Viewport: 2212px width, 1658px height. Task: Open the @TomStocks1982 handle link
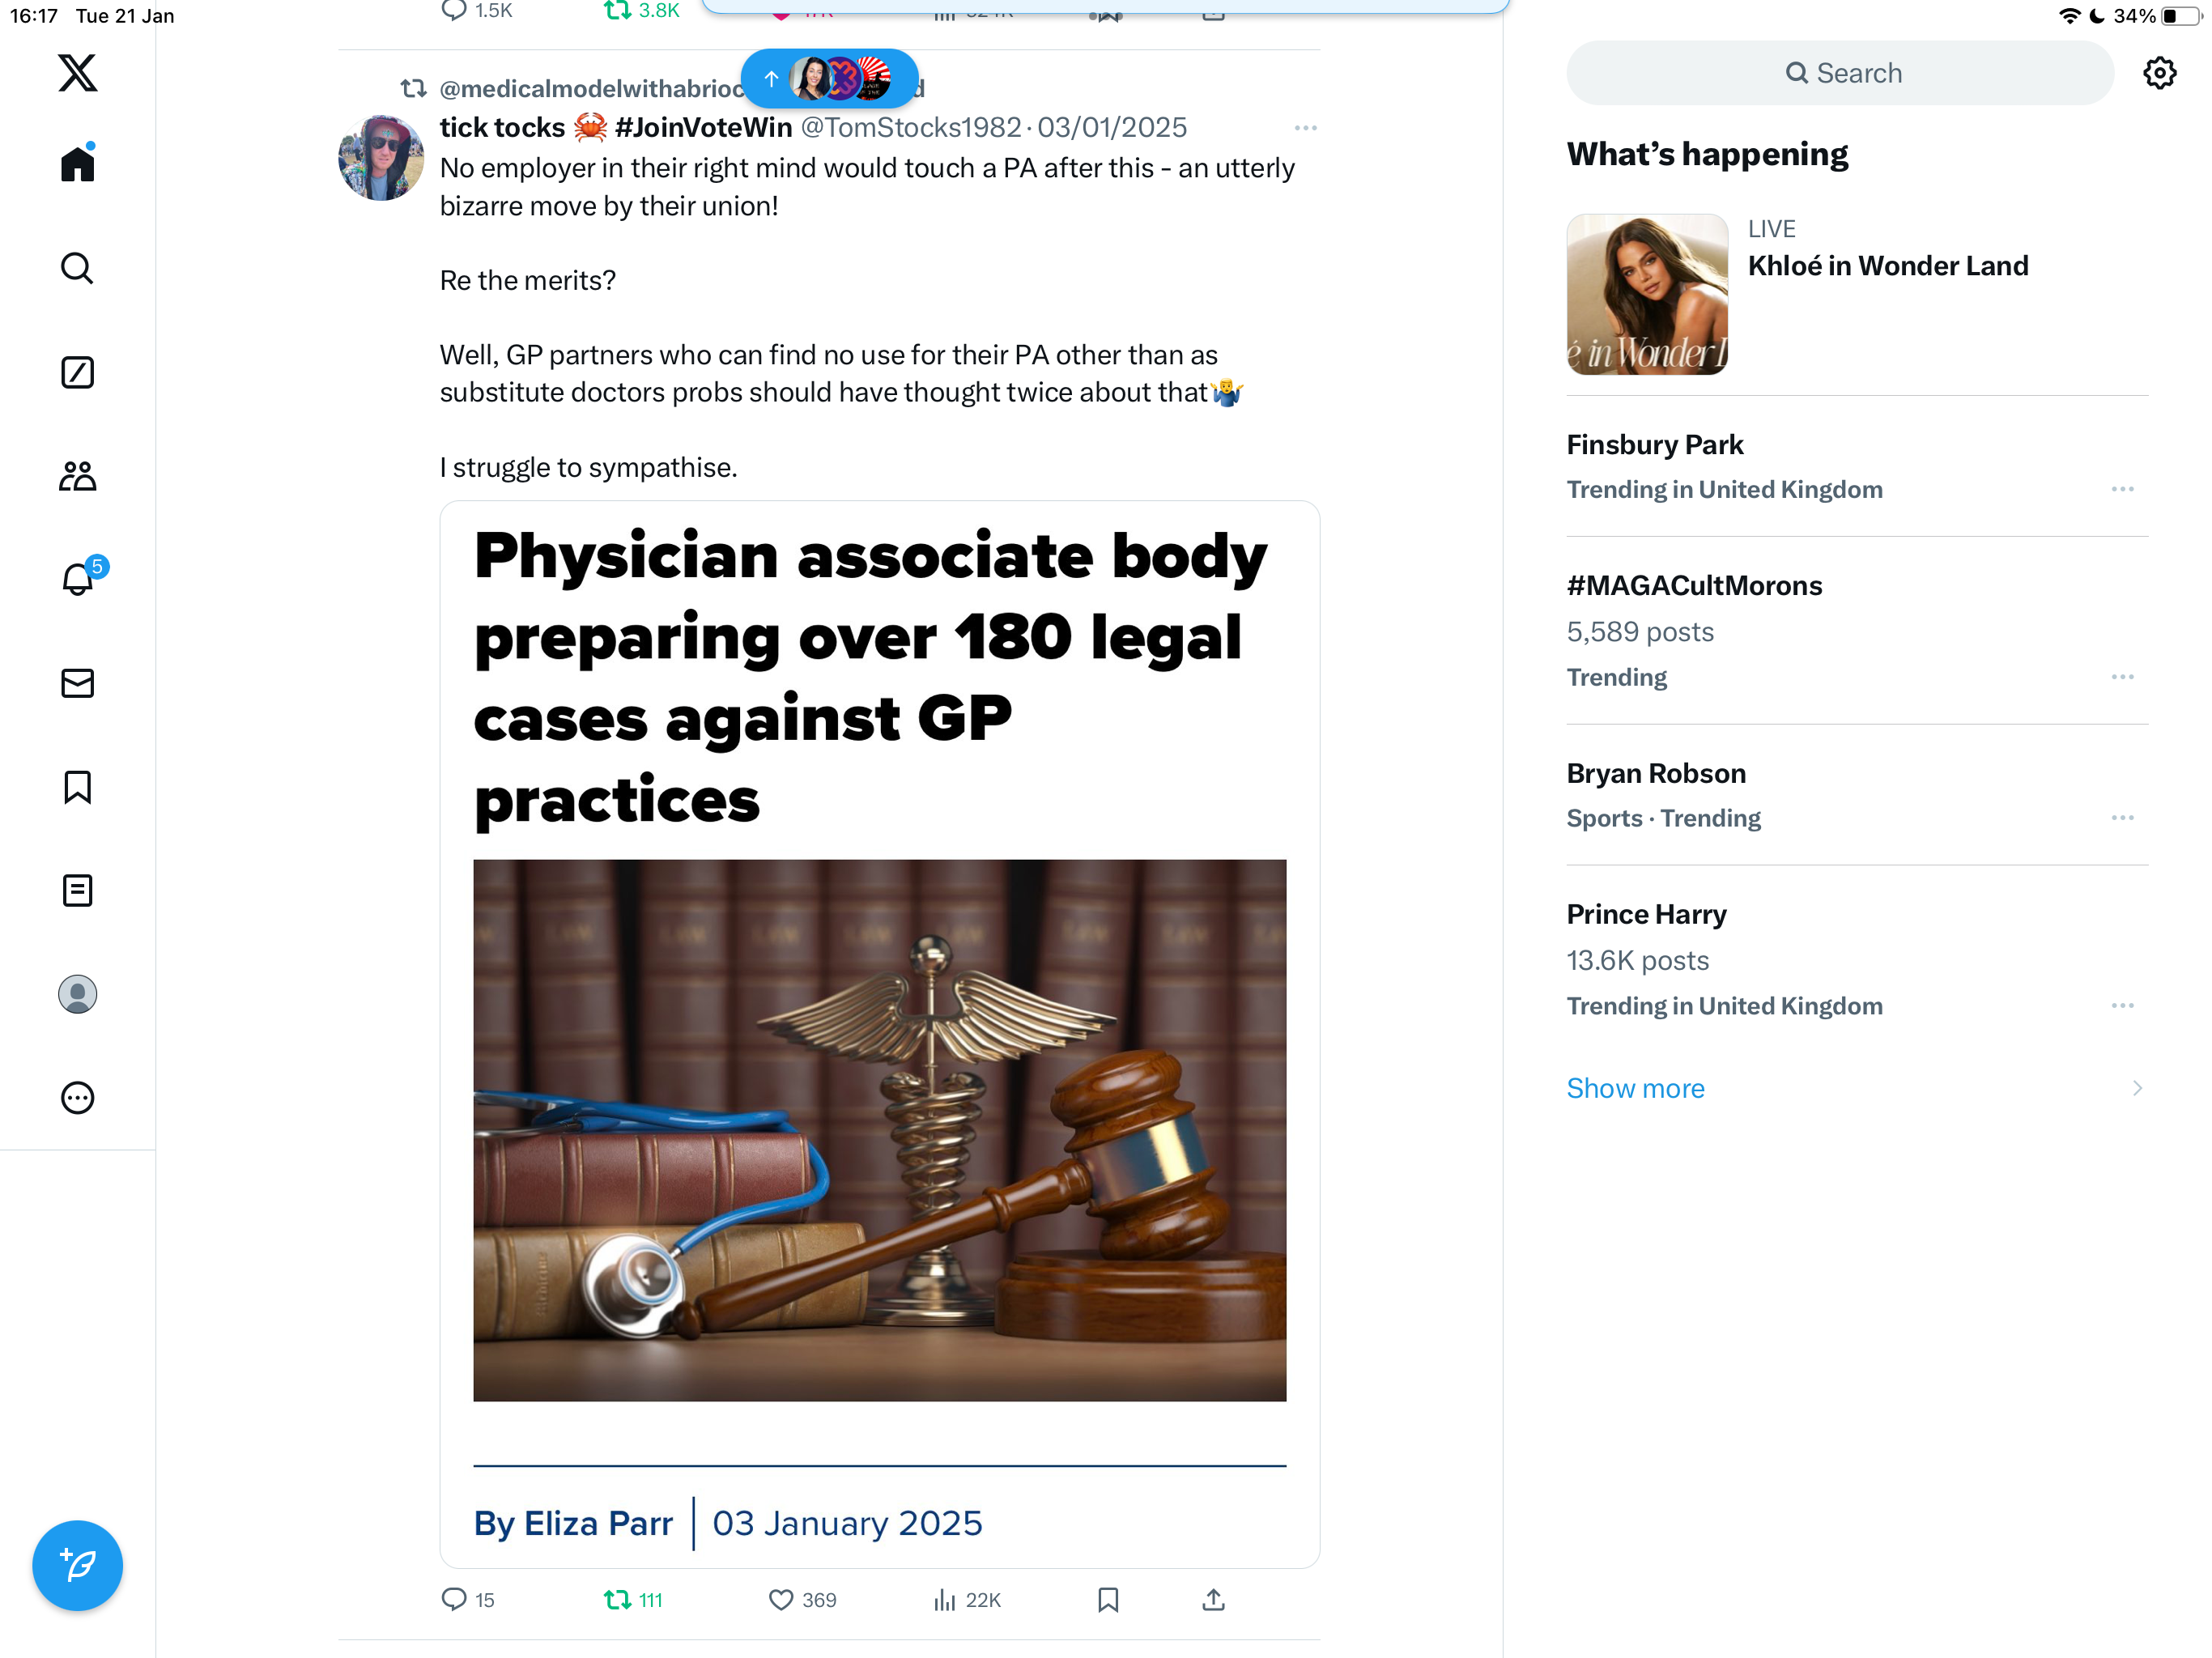[910, 127]
